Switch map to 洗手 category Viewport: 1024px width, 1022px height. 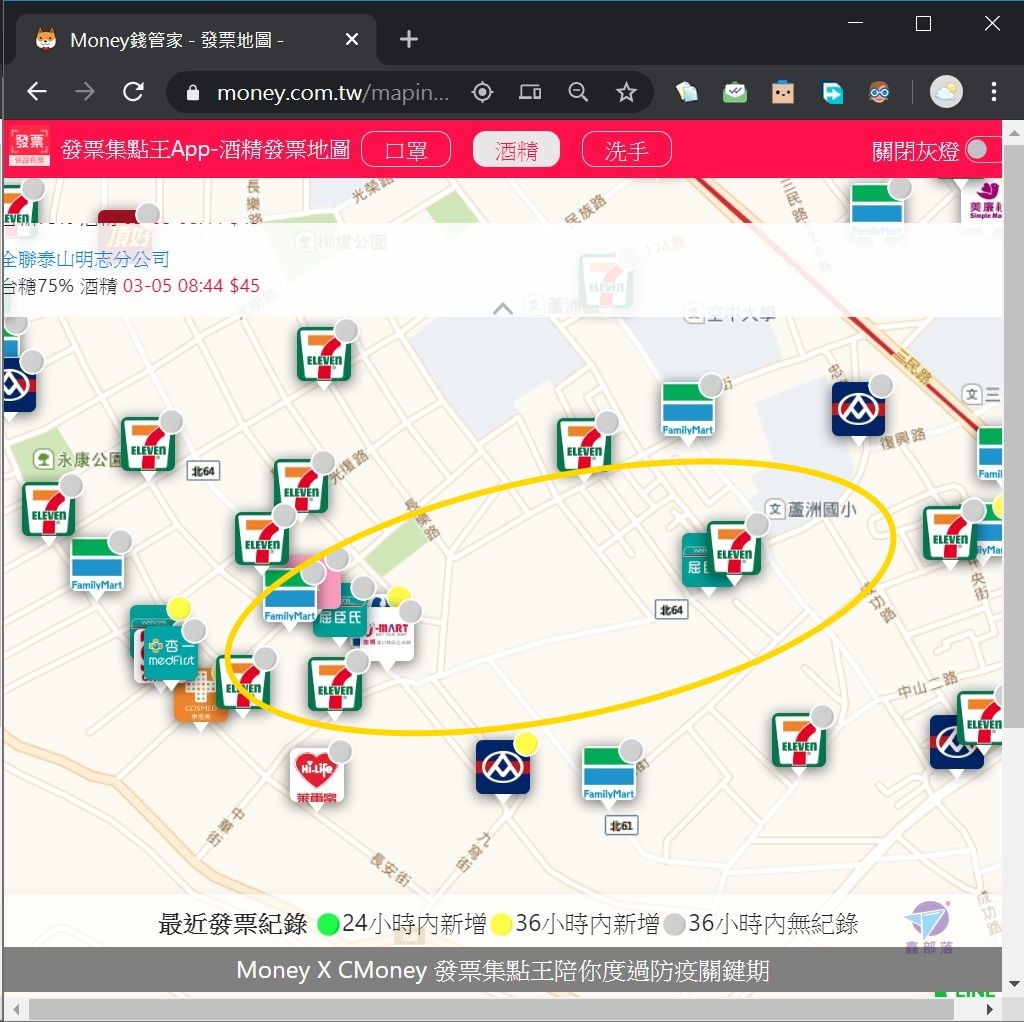point(626,150)
